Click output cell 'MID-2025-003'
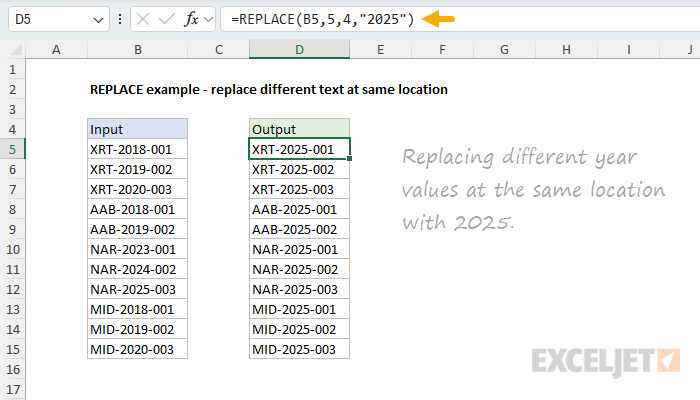The height and width of the screenshot is (400, 700). (x=299, y=349)
